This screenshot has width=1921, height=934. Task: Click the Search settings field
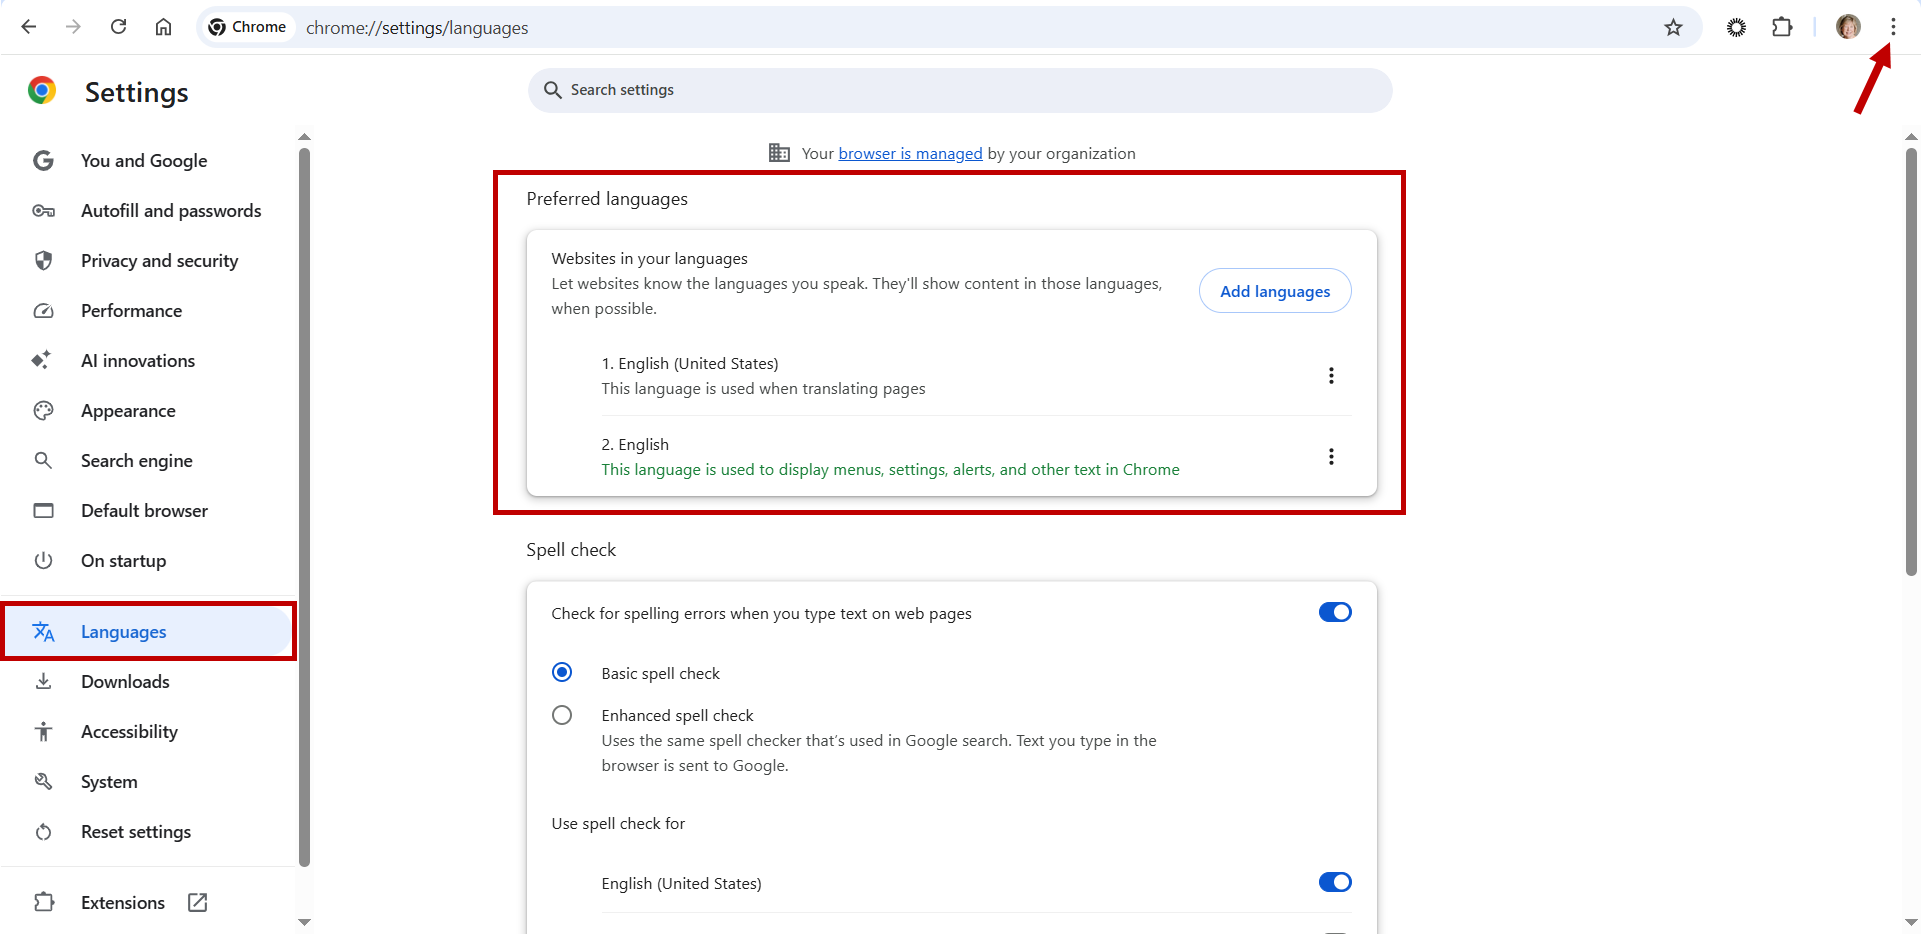click(x=960, y=90)
